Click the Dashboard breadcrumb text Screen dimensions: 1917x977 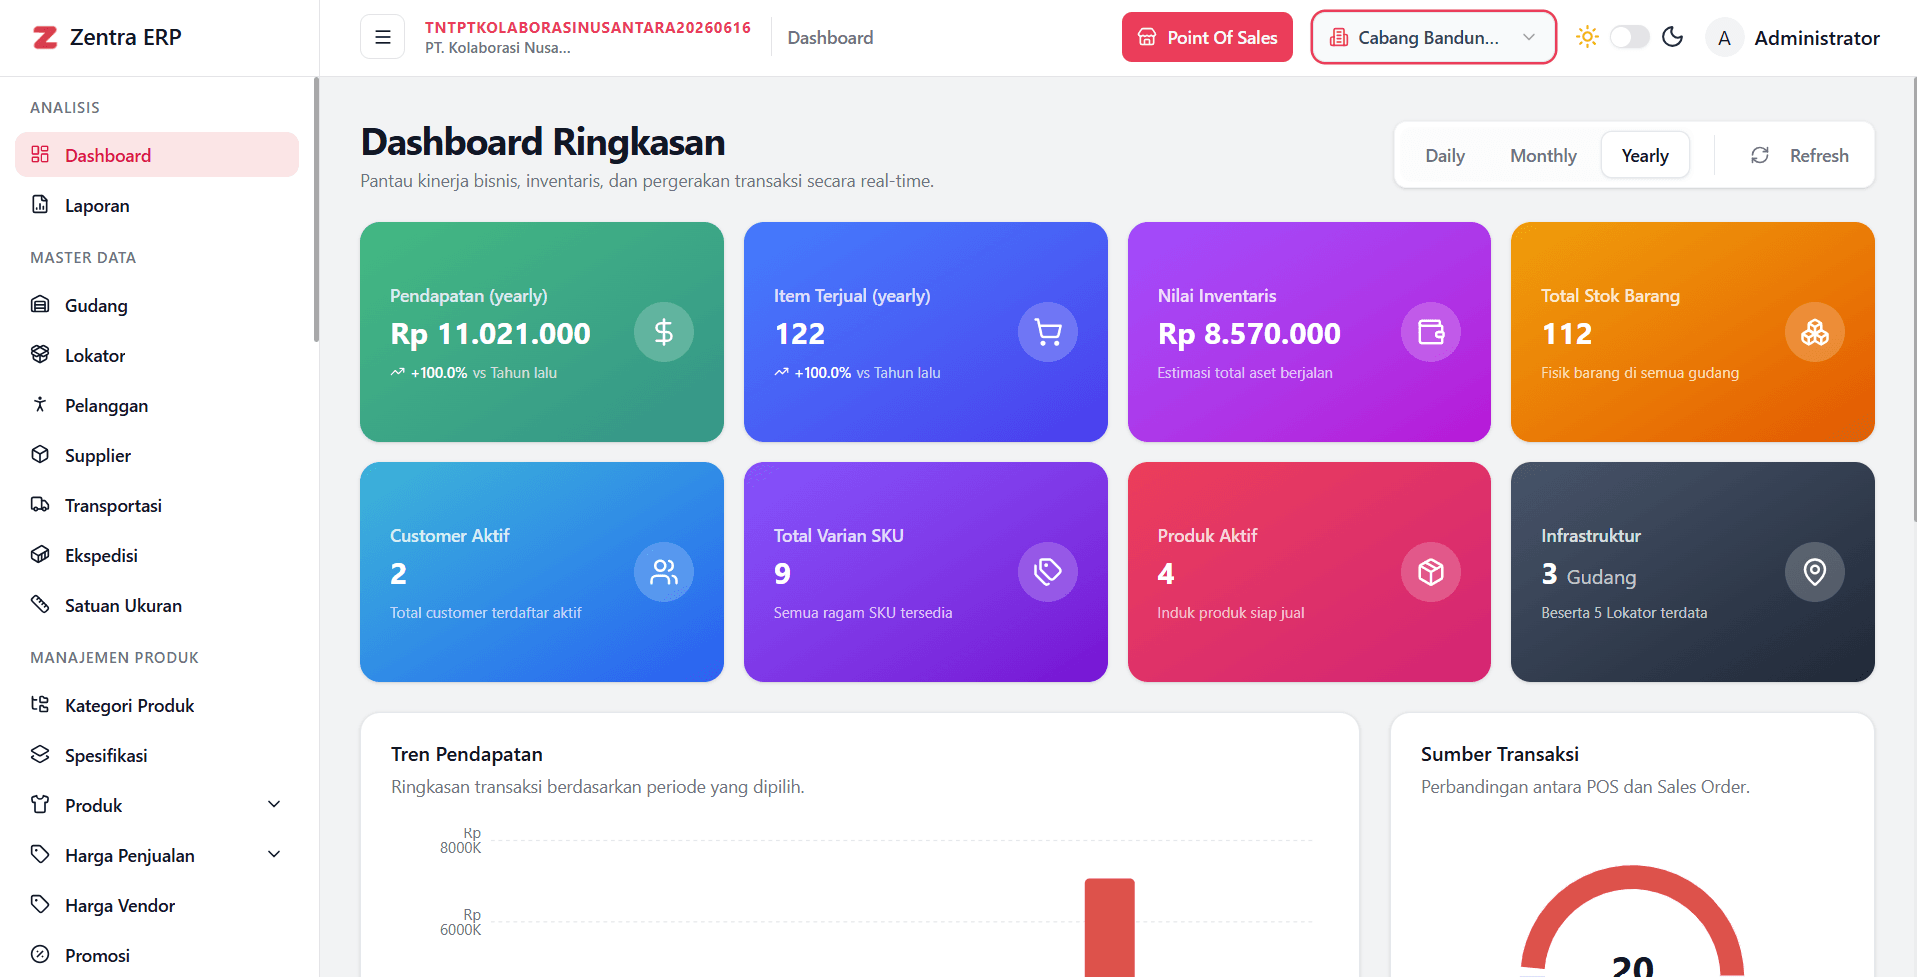point(830,38)
